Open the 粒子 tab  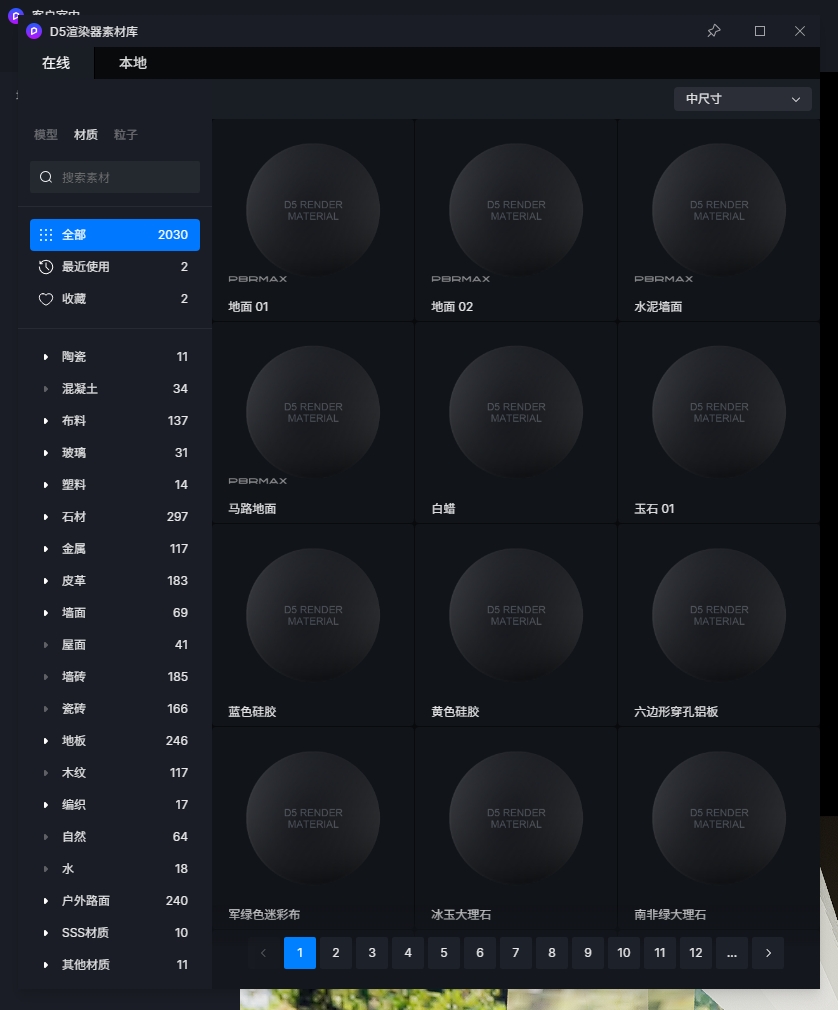(126, 135)
